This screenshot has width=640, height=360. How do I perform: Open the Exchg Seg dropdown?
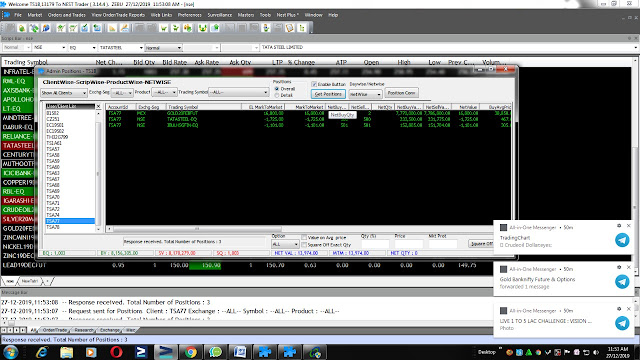[122, 93]
